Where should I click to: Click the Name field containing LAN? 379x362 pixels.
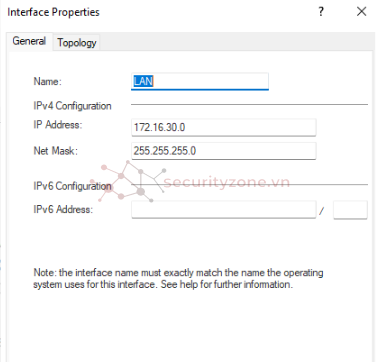(200, 81)
